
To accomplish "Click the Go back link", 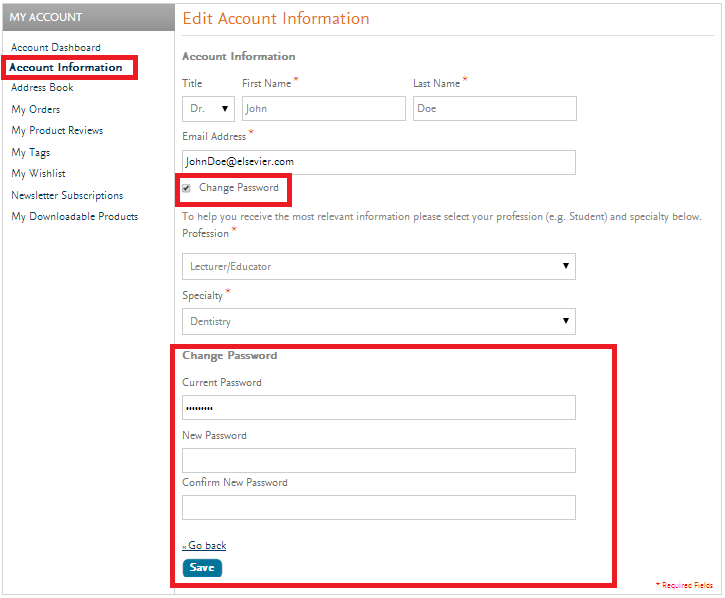I will point(204,545).
